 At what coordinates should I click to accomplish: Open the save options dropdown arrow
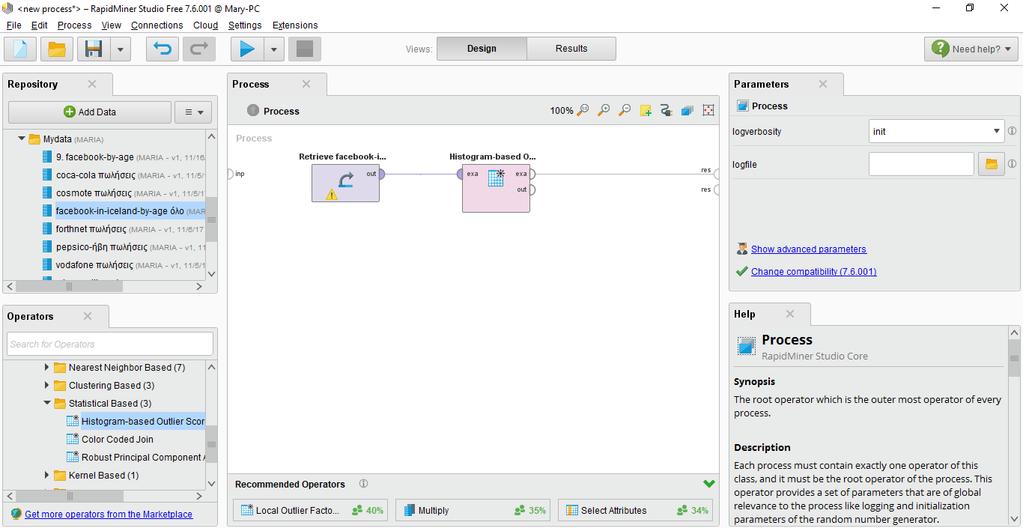(x=121, y=49)
